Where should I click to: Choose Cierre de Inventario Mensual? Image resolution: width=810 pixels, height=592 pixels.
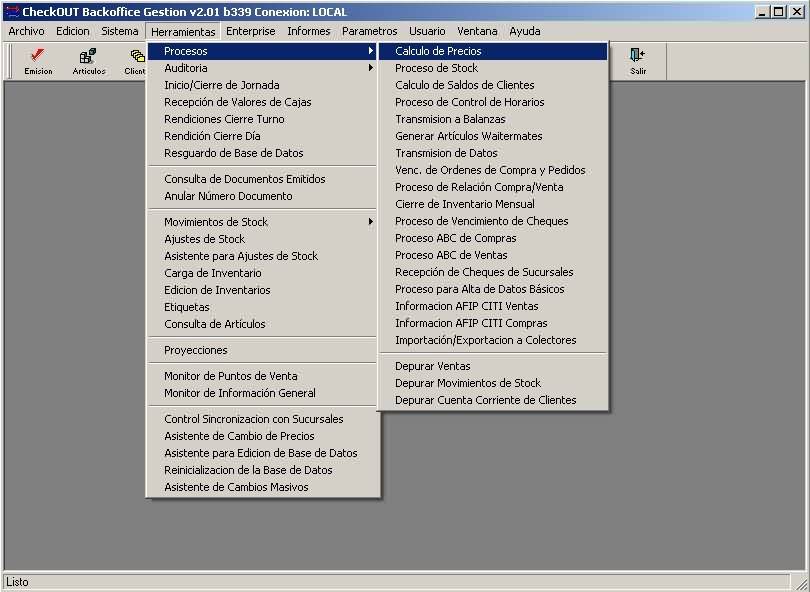tap(493, 205)
